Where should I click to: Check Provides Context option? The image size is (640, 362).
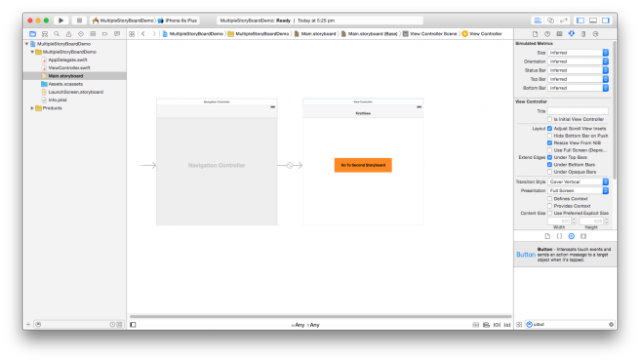click(550, 206)
